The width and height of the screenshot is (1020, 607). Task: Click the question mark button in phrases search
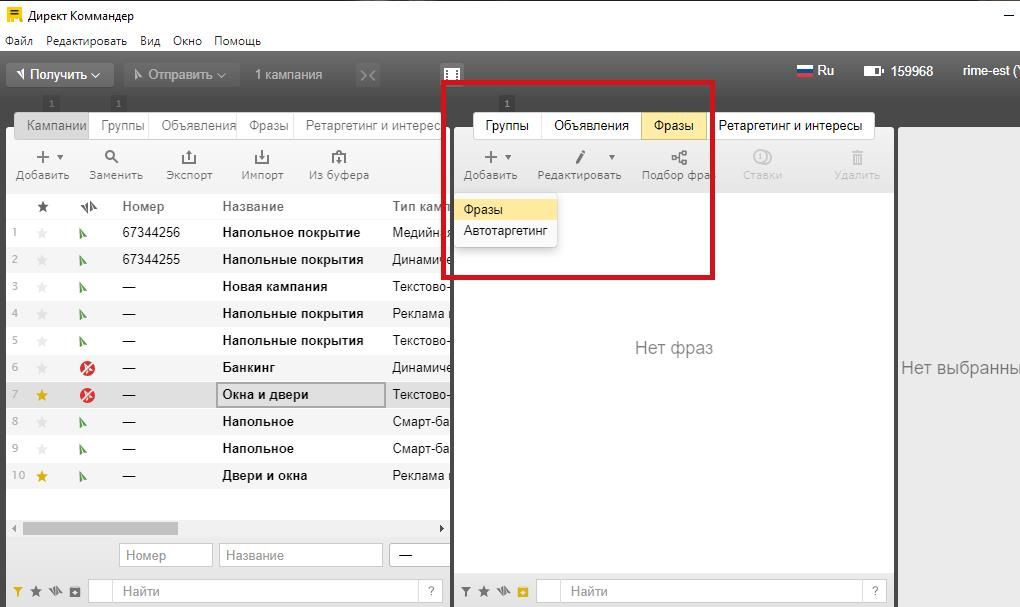tap(875, 591)
